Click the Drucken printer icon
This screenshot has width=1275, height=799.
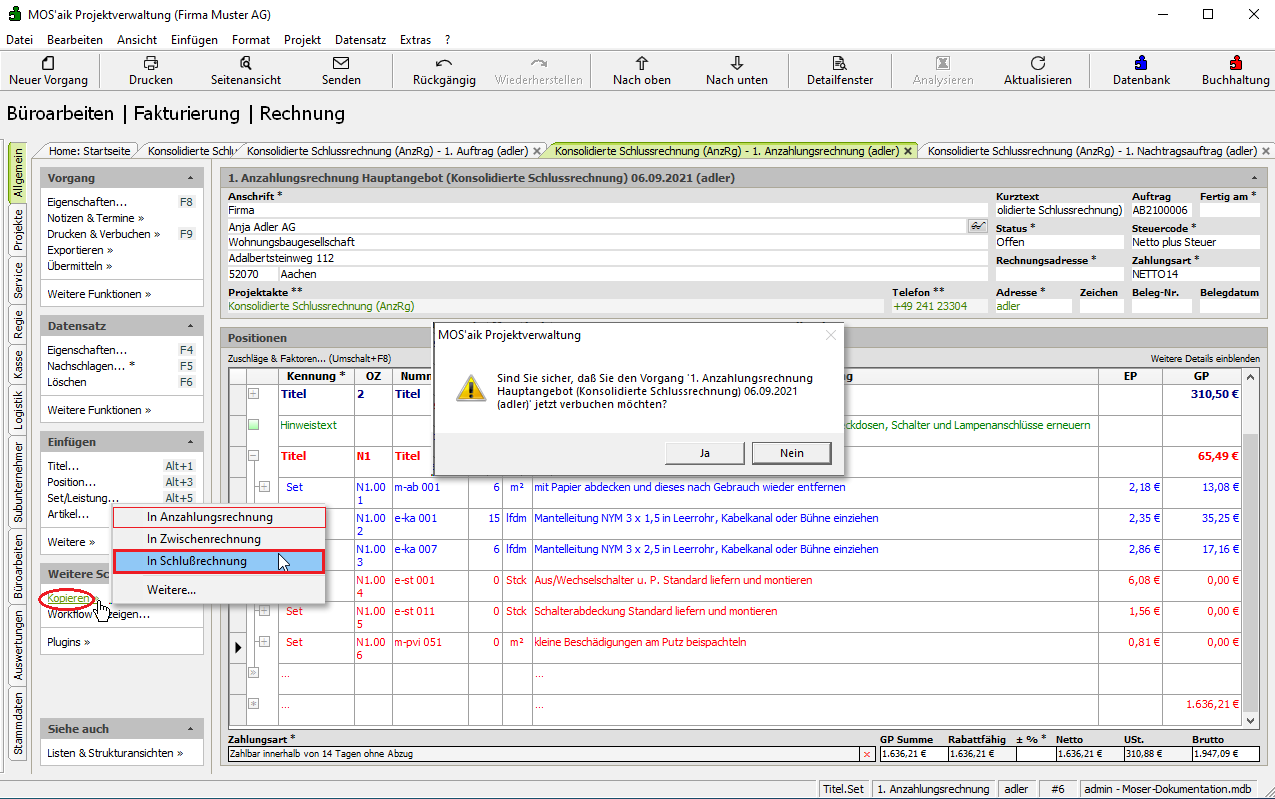pyautogui.click(x=151, y=63)
